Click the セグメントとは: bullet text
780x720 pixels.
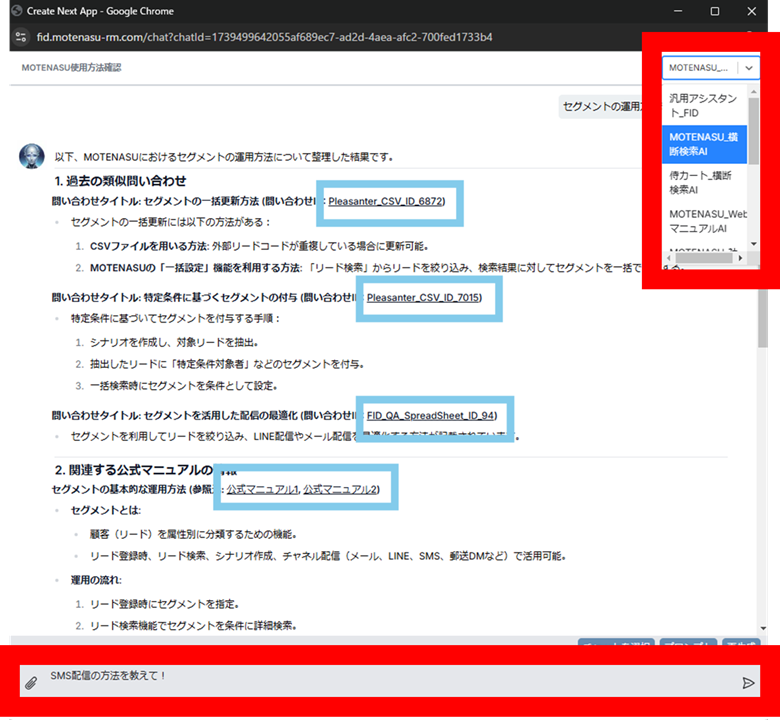106,511
